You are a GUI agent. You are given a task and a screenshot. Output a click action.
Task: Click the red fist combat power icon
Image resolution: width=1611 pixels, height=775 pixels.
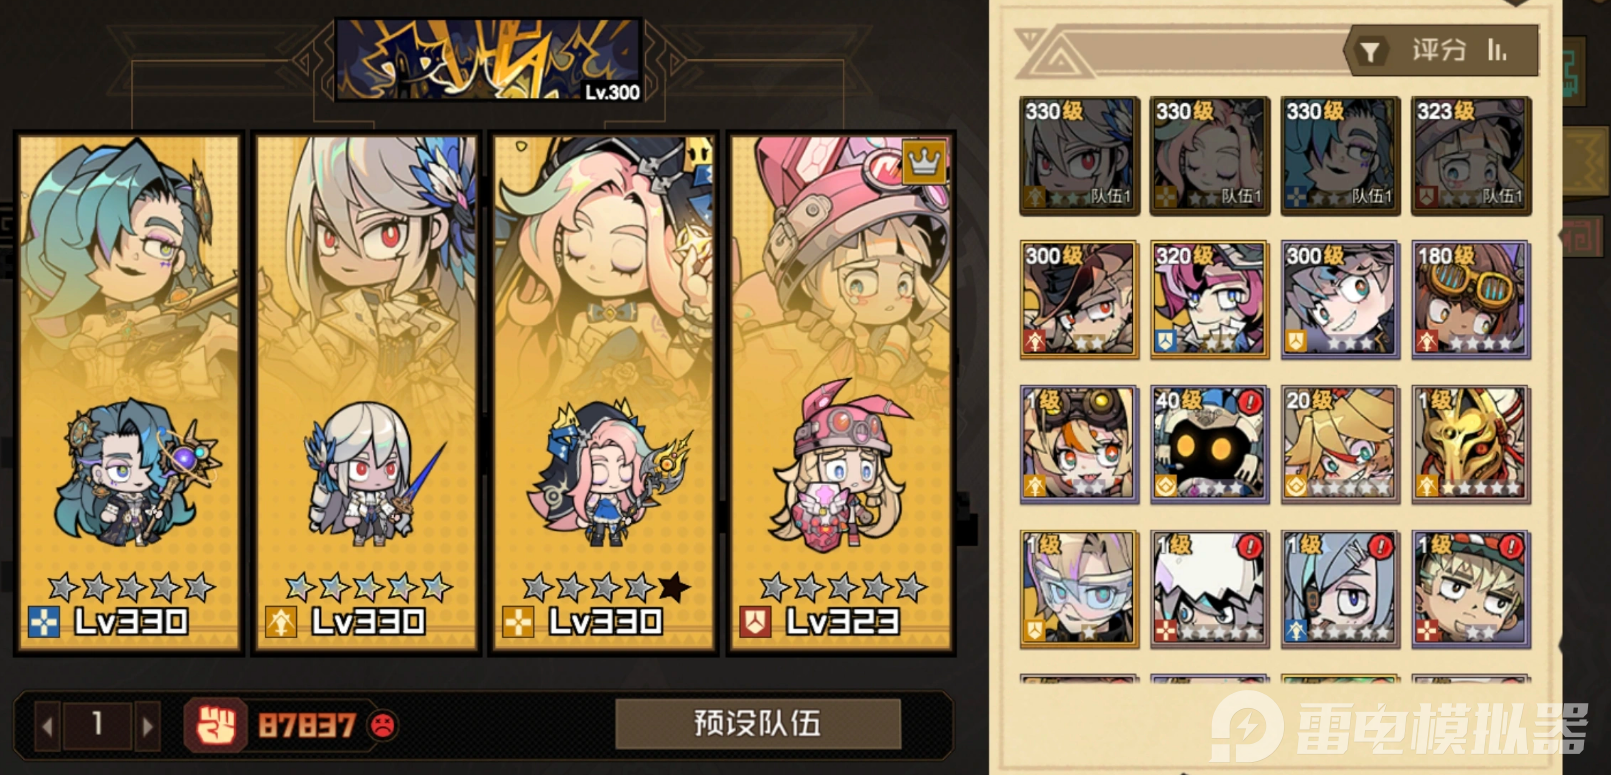[x=215, y=725]
